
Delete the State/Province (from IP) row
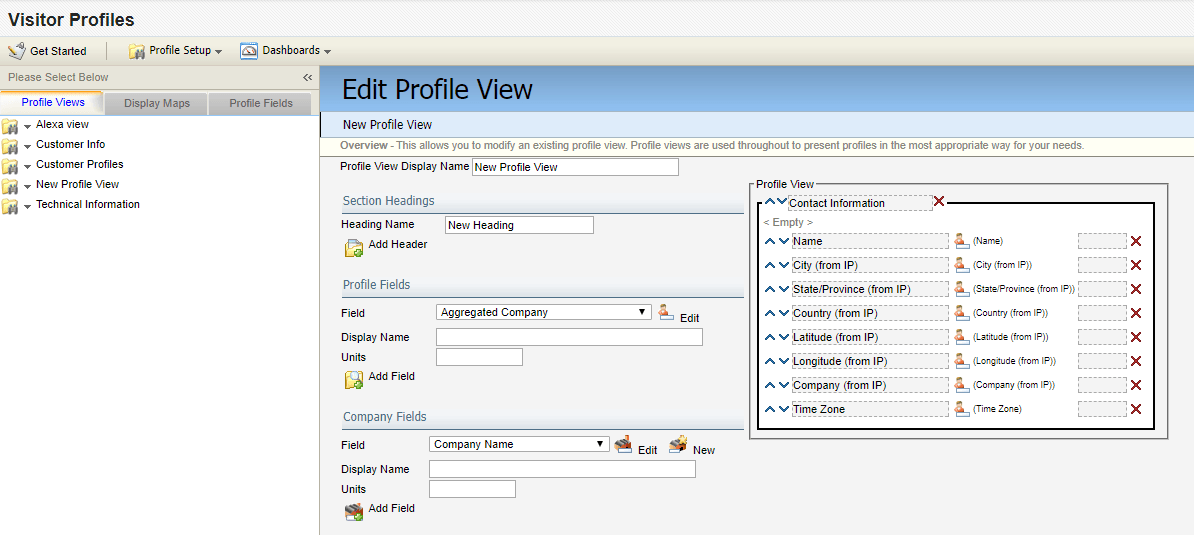pos(1135,289)
